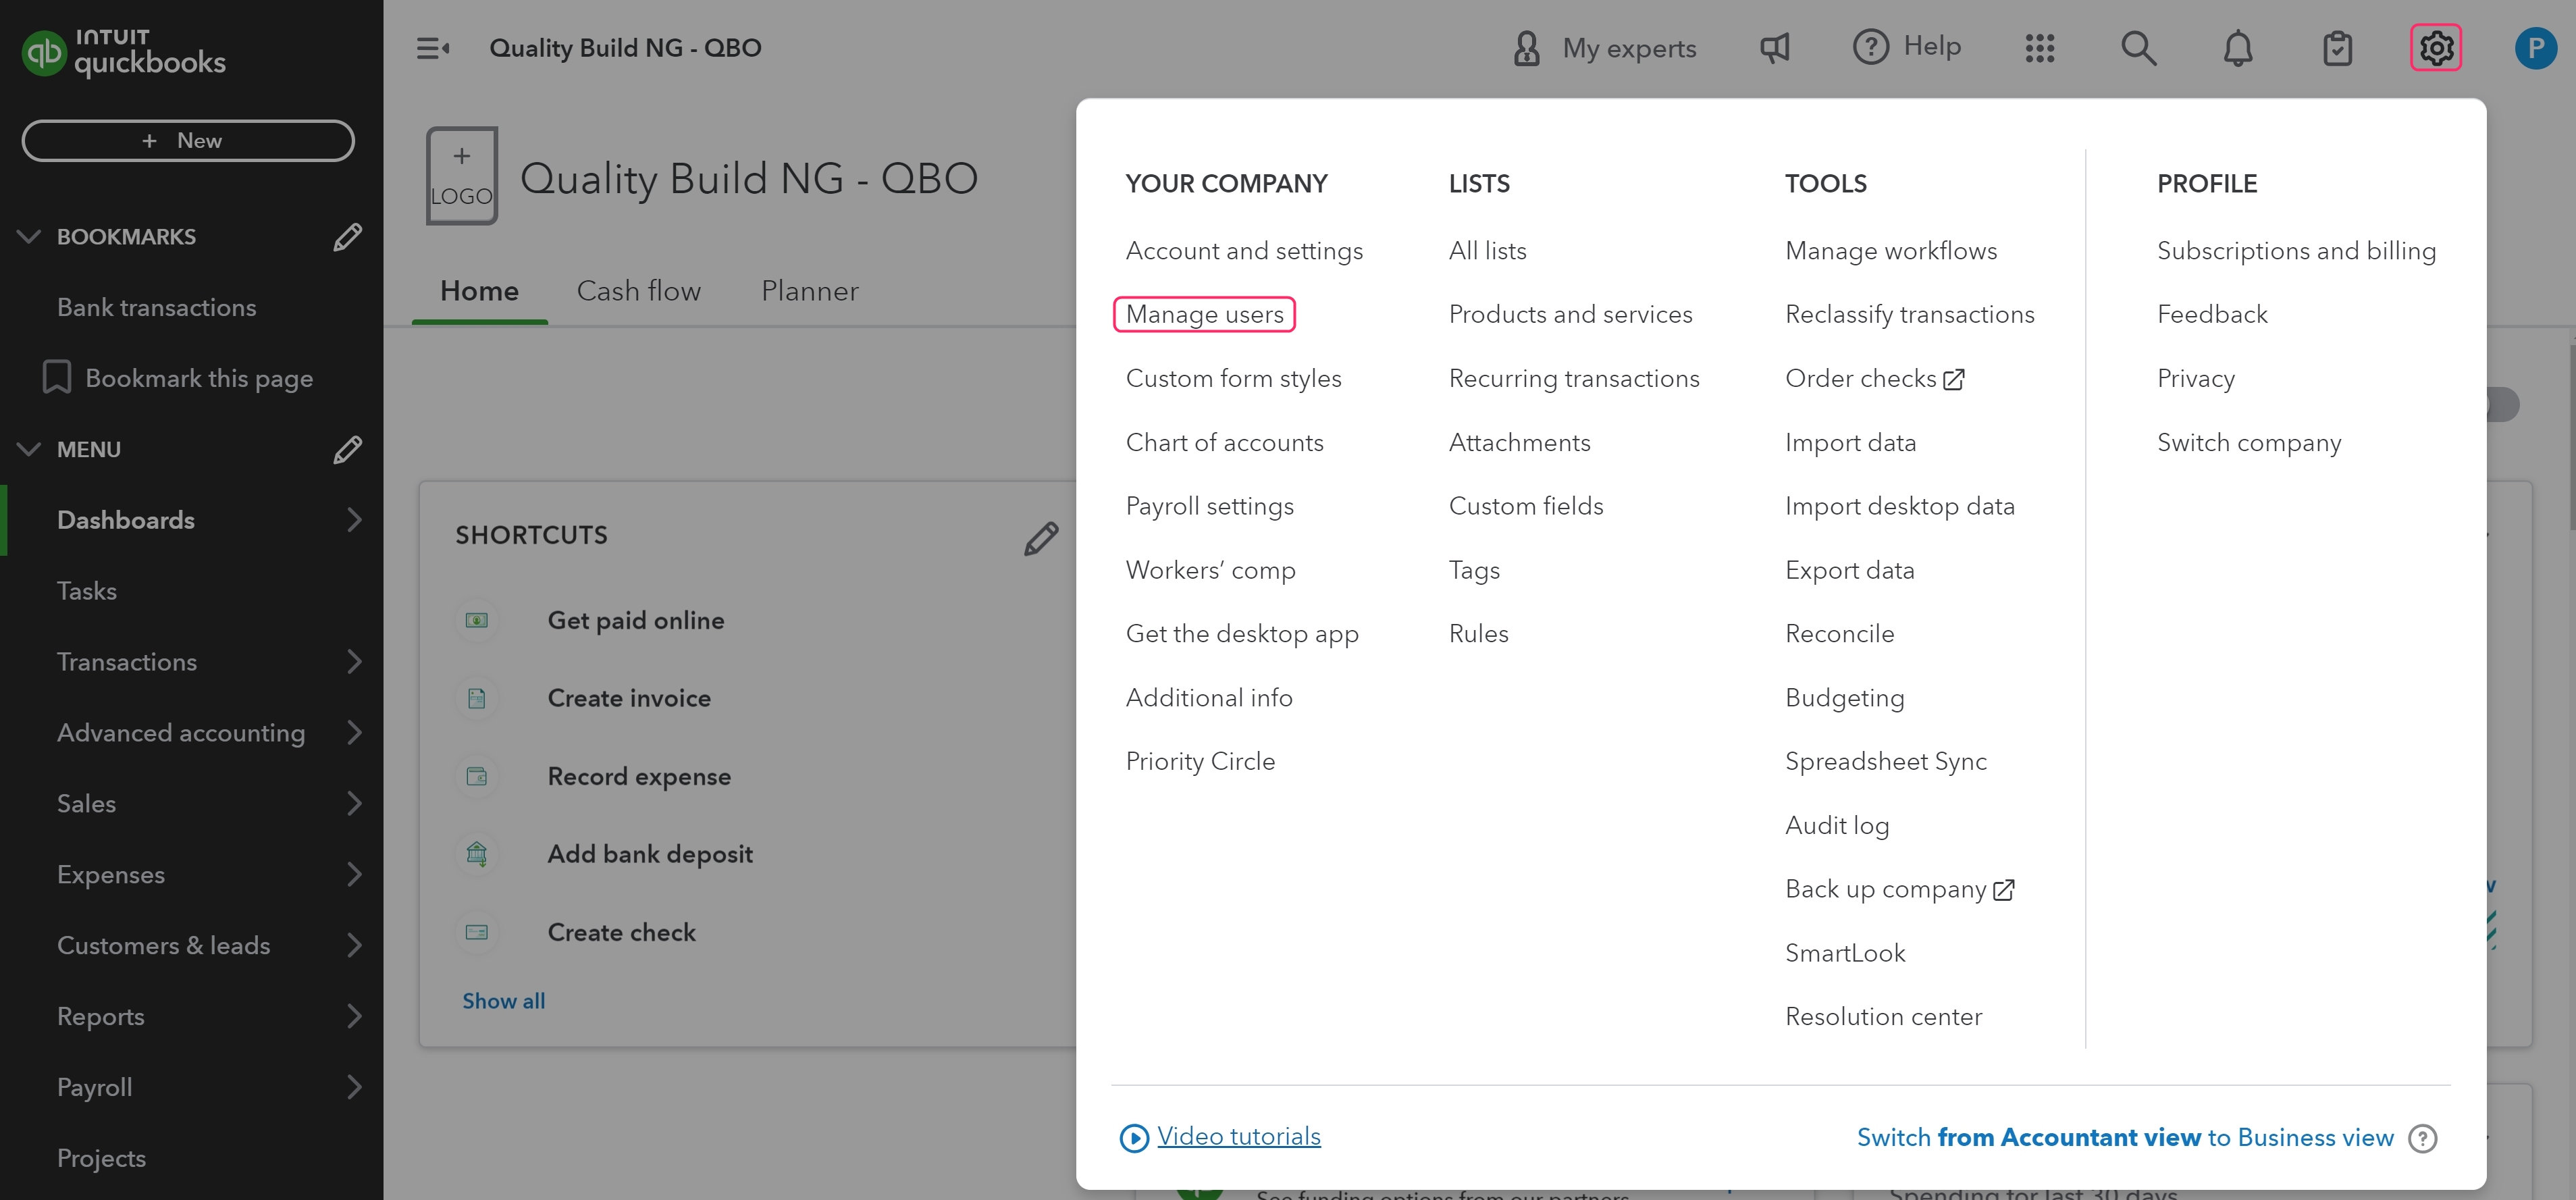Open Reconcile tool
The width and height of the screenshot is (2576, 1200).
(x=1839, y=633)
